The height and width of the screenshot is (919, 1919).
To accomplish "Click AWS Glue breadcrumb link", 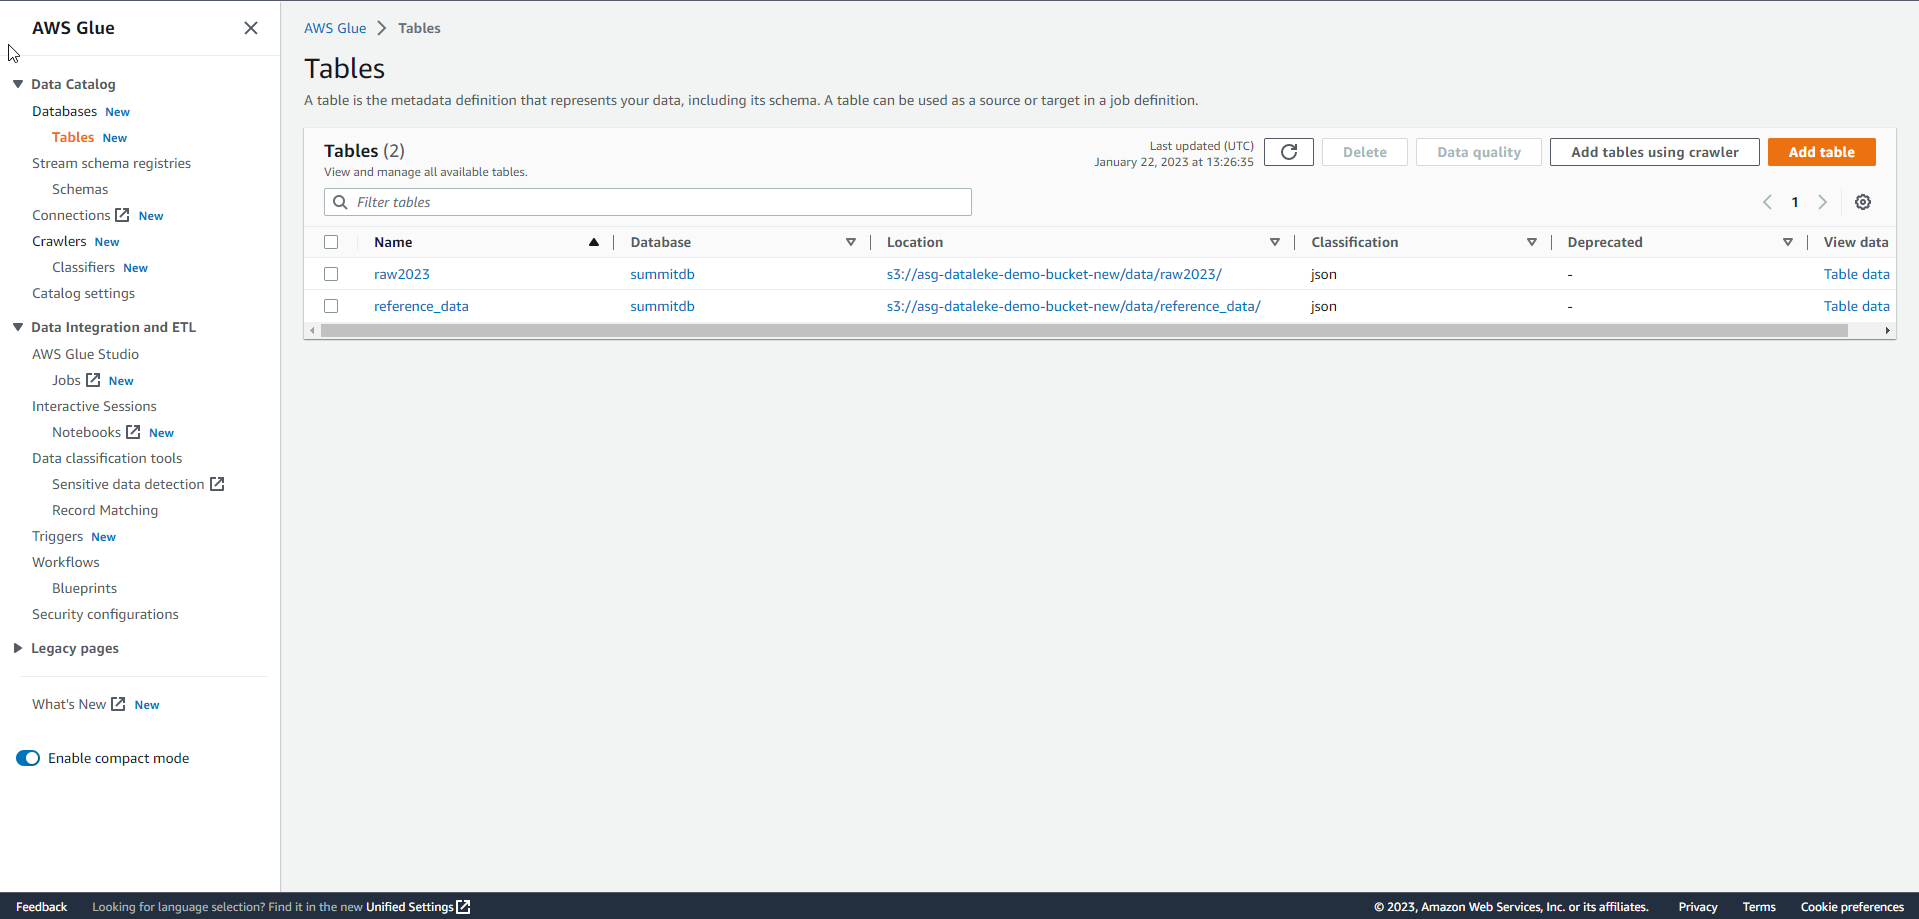I will pos(335,28).
